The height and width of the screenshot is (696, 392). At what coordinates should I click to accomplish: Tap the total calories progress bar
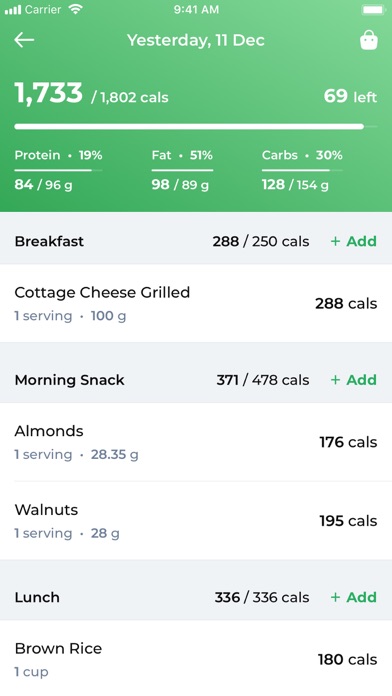pyautogui.click(x=196, y=127)
